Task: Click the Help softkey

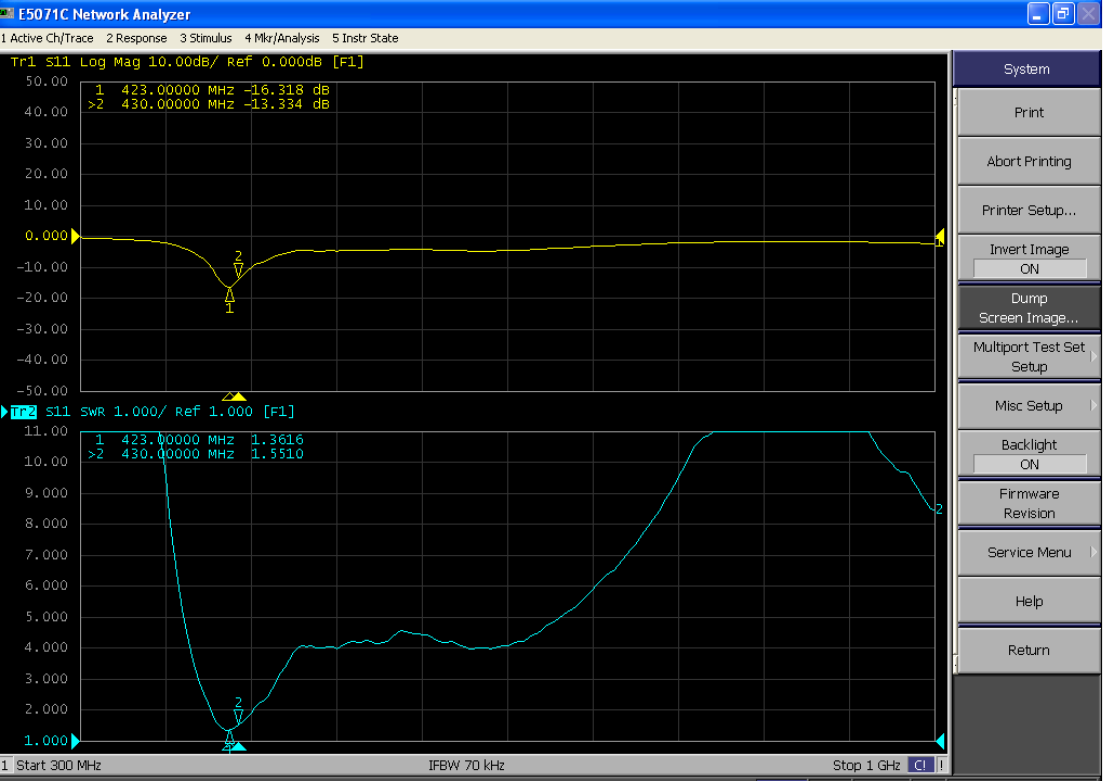Action: pyautogui.click(x=1029, y=601)
